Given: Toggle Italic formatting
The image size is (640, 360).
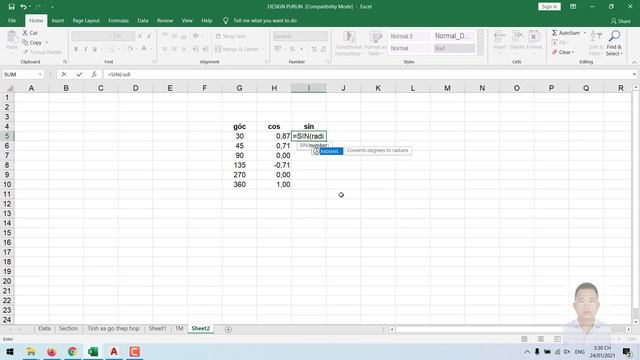Looking at the screenshot, I should (x=85, y=49).
